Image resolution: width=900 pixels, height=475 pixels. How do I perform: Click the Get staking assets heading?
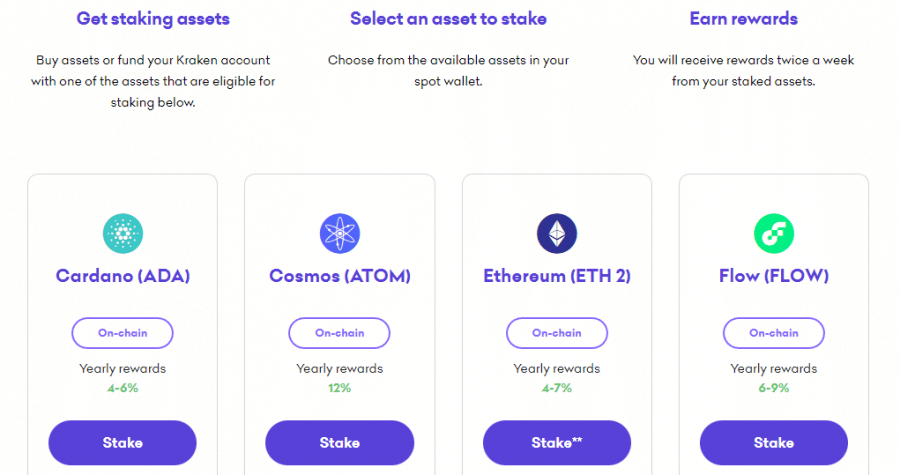[153, 19]
